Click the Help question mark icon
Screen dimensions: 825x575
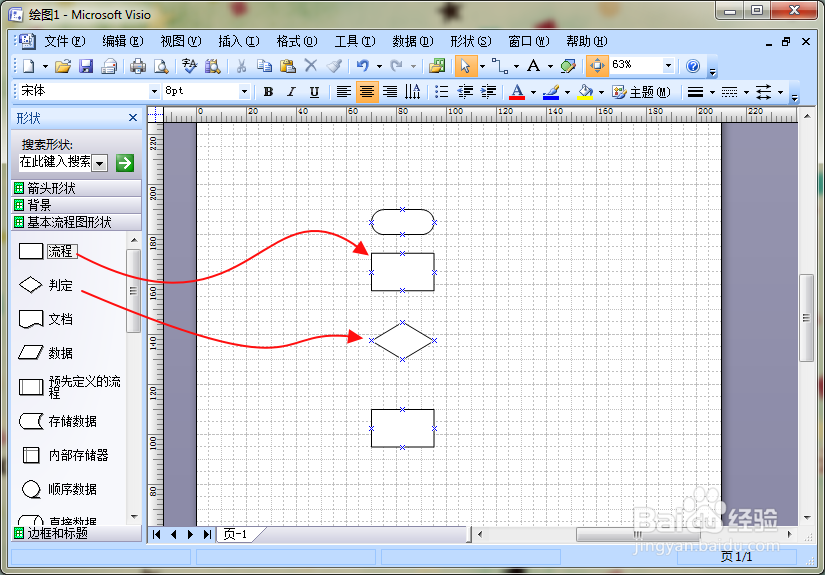693,66
